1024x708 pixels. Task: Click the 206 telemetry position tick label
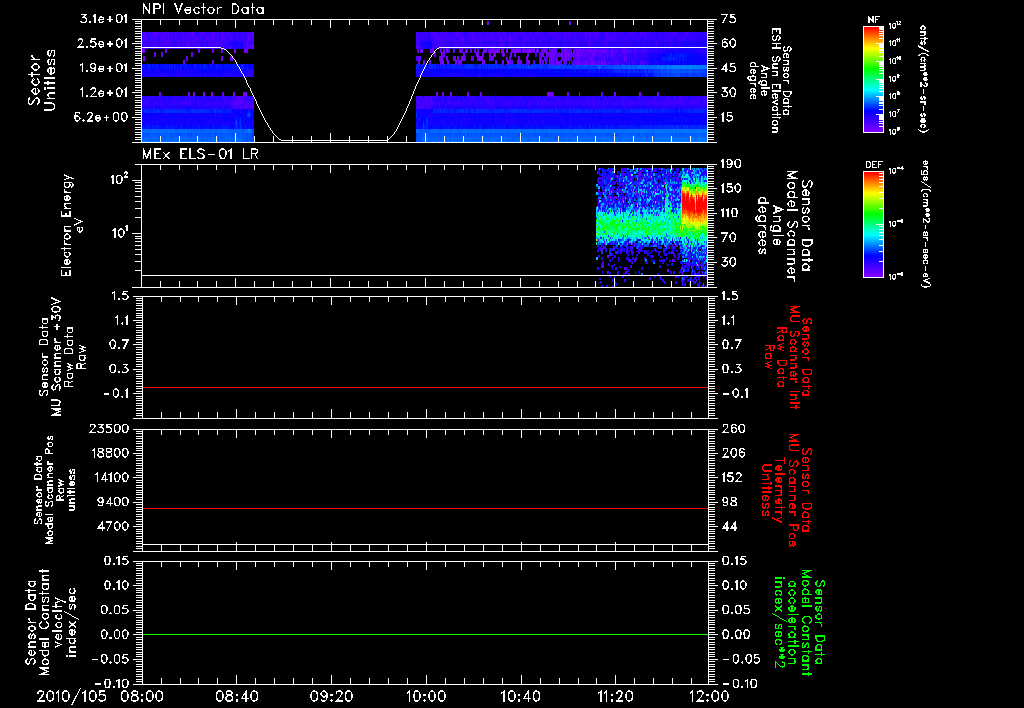pos(732,453)
